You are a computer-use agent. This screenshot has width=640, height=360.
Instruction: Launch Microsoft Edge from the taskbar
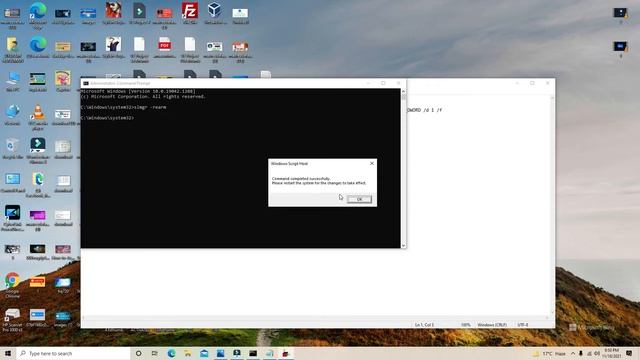(x=171, y=353)
